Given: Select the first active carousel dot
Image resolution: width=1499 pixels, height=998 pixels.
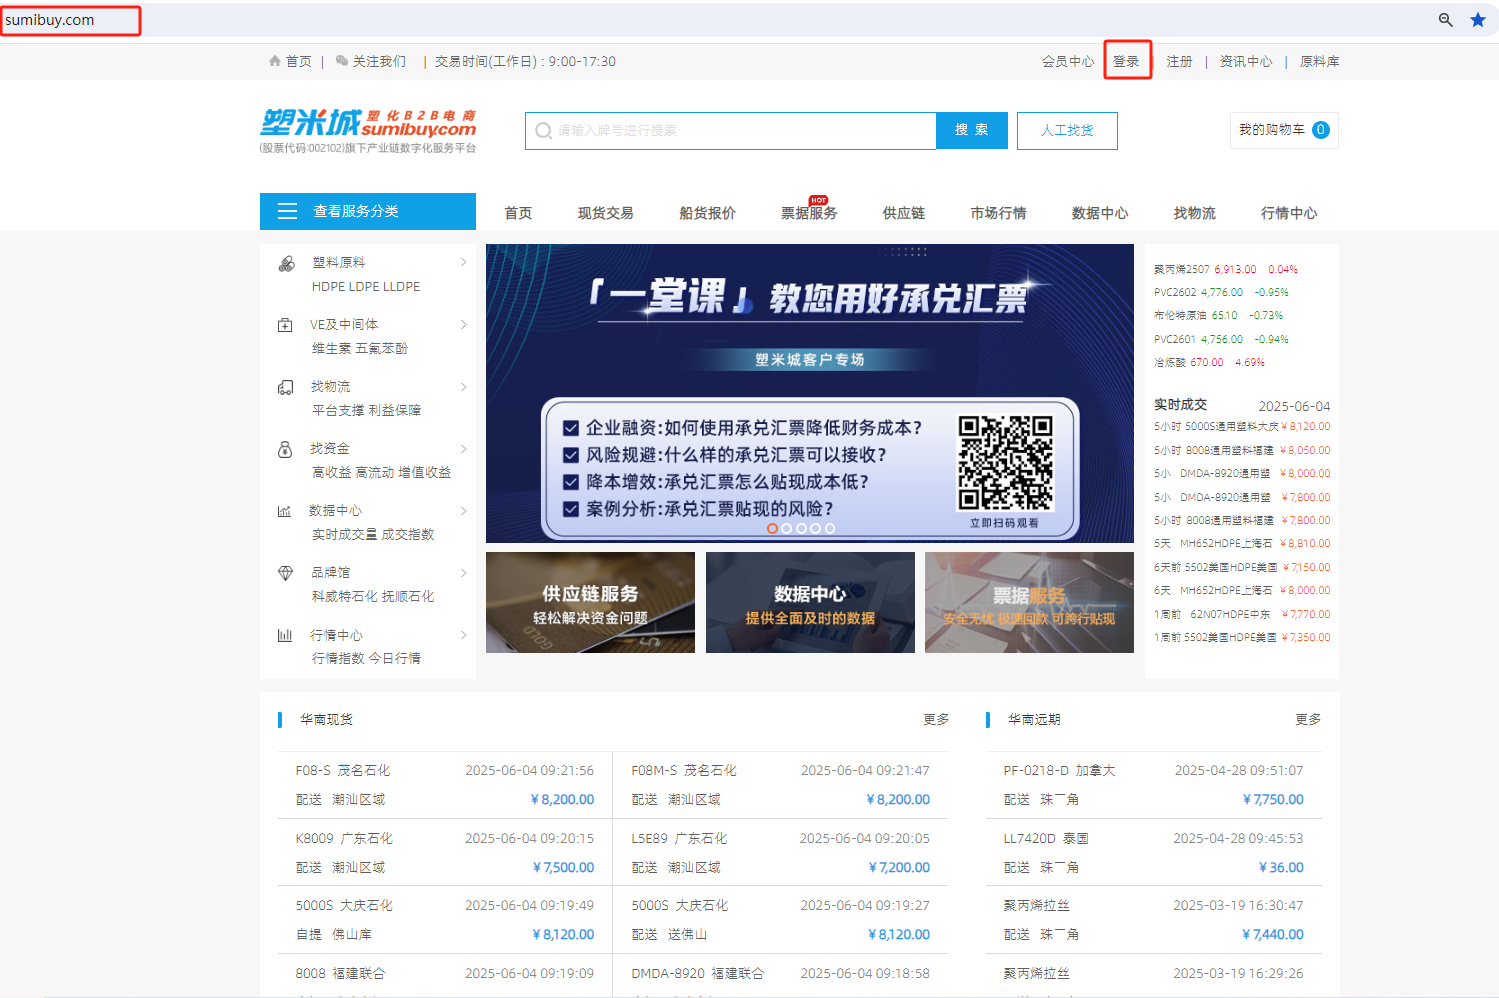Looking at the screenshot, I should (772, 528).
